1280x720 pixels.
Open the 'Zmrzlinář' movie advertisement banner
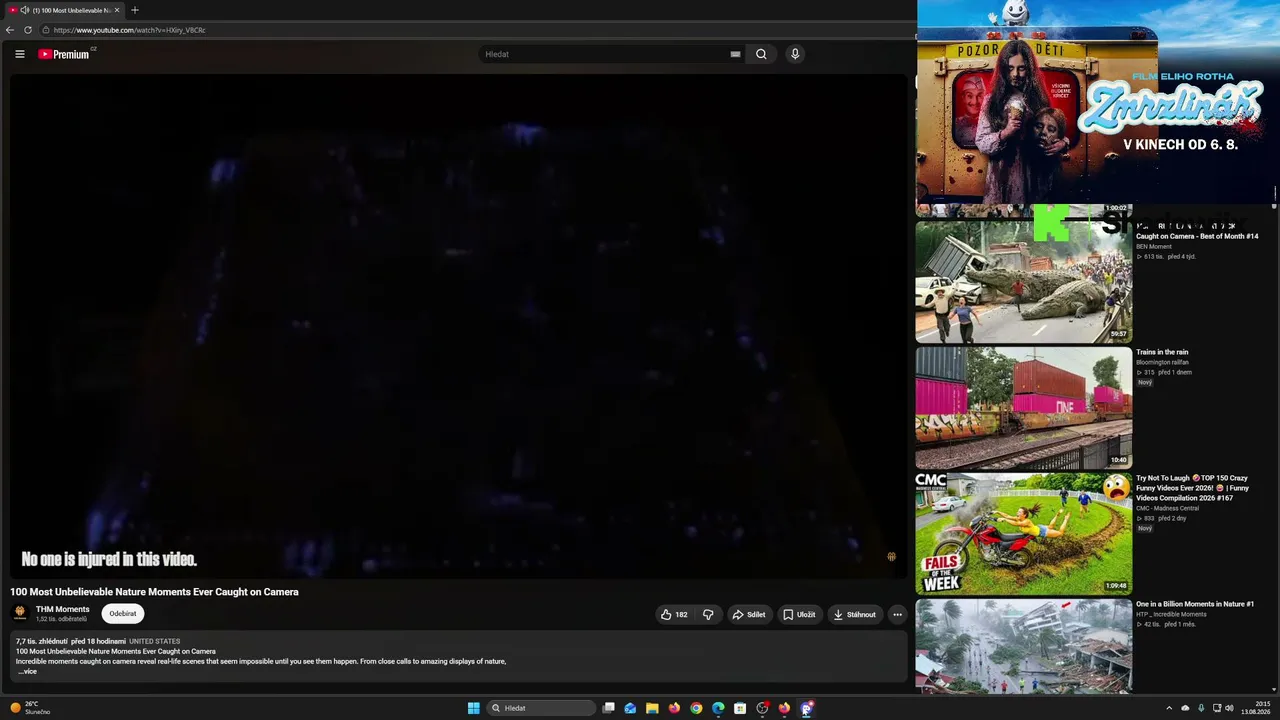pos(1098,102)
